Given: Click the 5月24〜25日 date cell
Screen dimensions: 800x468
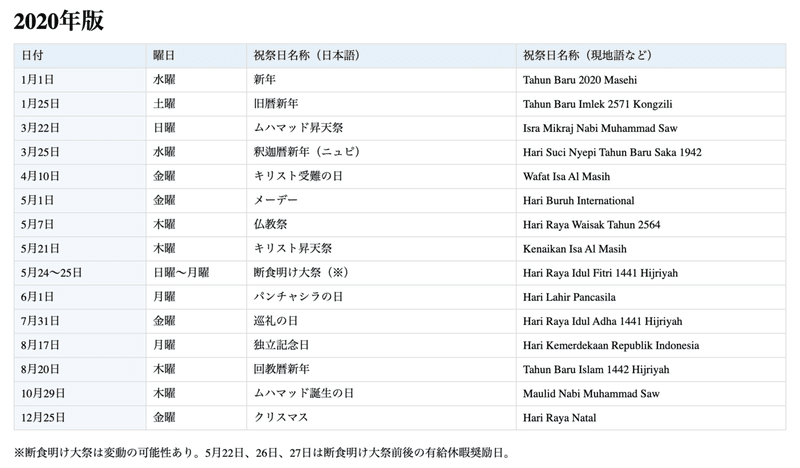Looking at the screenshot, I should point(80,273).
